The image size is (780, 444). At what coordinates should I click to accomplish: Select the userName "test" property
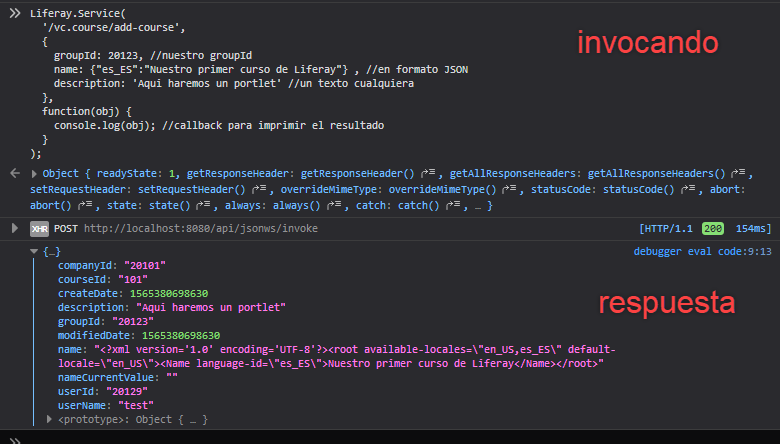pyautogui.click(x=105, y=405)
